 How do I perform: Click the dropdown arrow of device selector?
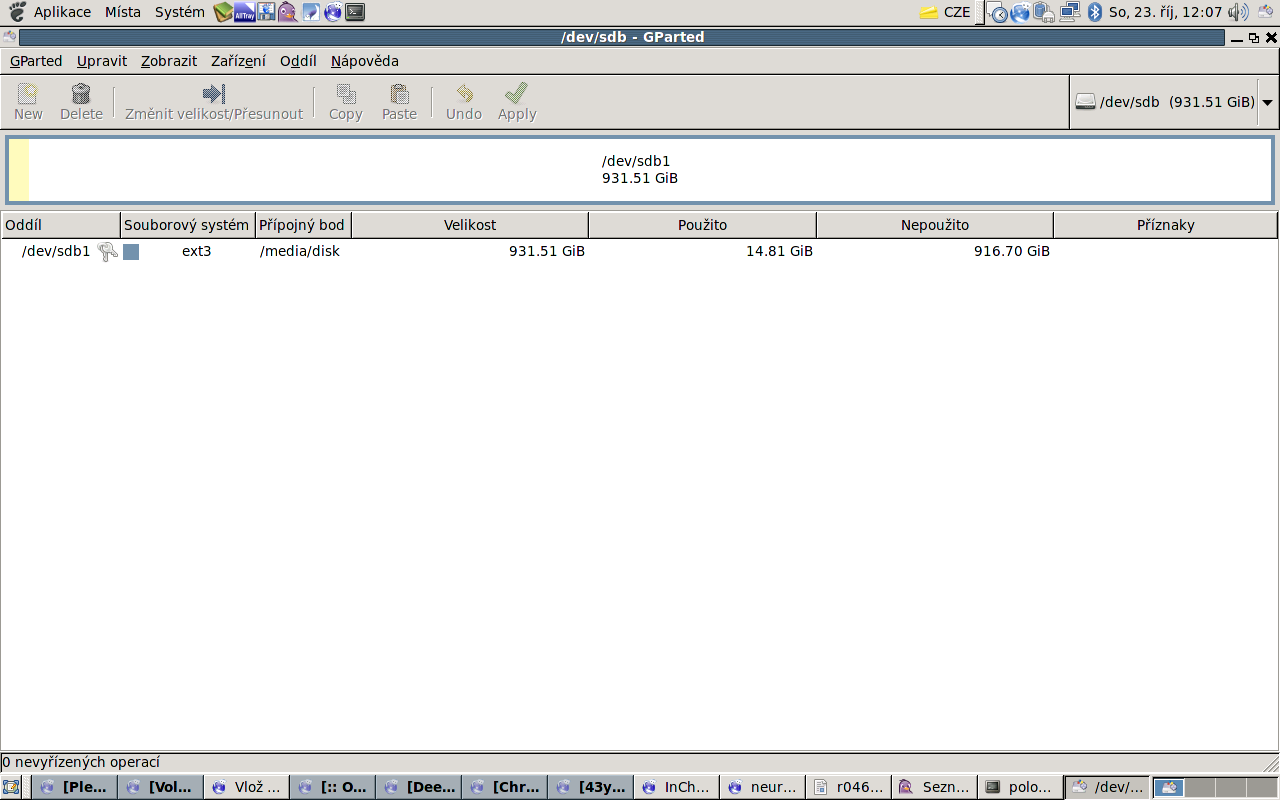1267,102
